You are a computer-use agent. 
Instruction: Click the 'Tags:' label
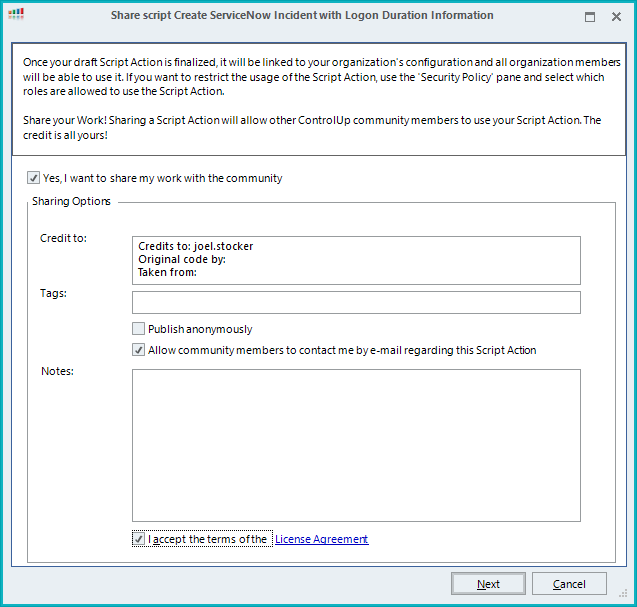tap(53, 293)
